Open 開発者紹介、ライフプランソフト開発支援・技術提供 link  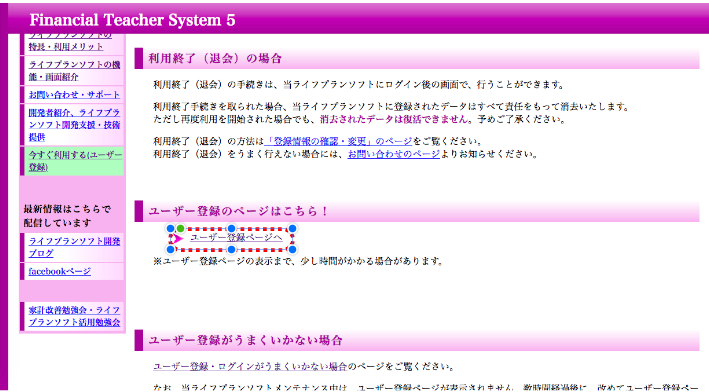tap(74, 124)
